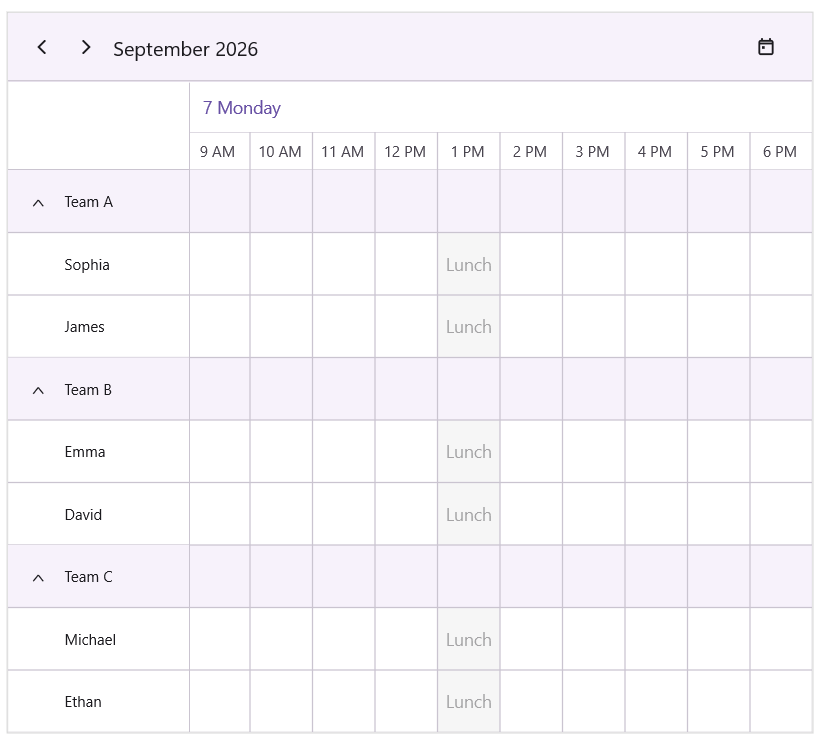The image size is (820, 740).
Task: Select Team C's 4 PM header cell
Action: click(656, 577)
